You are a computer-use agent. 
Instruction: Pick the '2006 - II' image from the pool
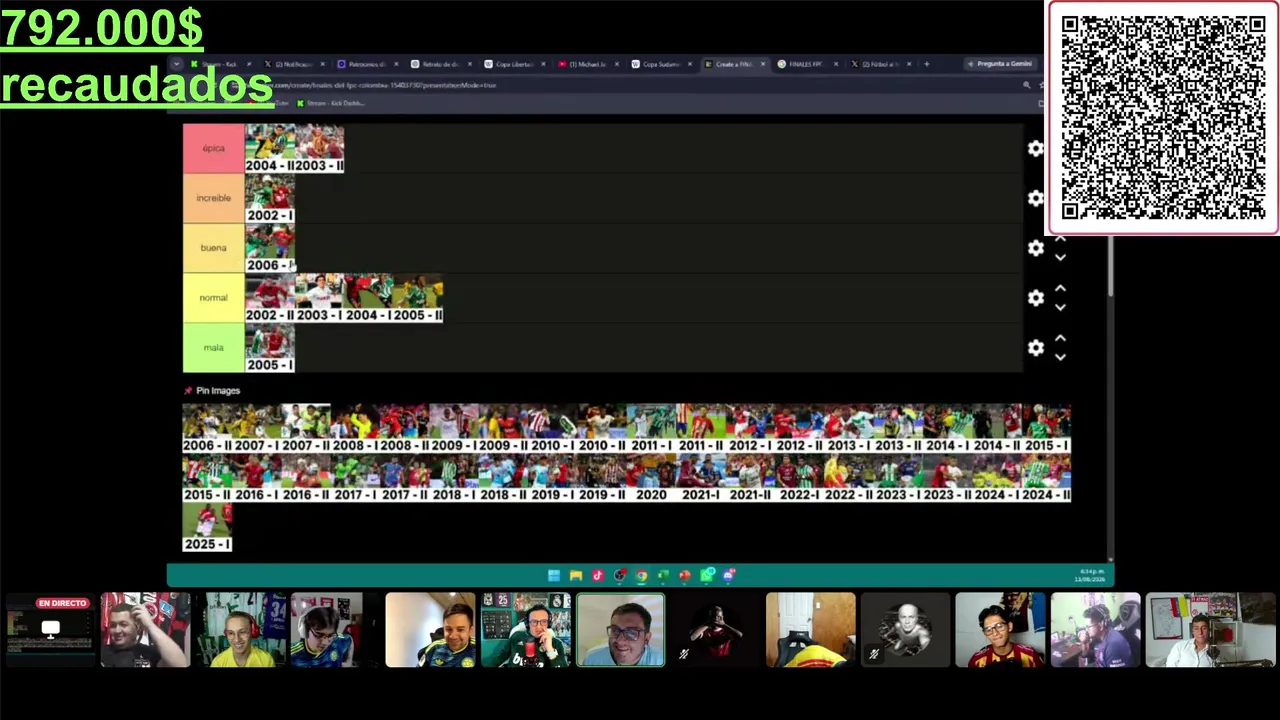tap(207, 428)
